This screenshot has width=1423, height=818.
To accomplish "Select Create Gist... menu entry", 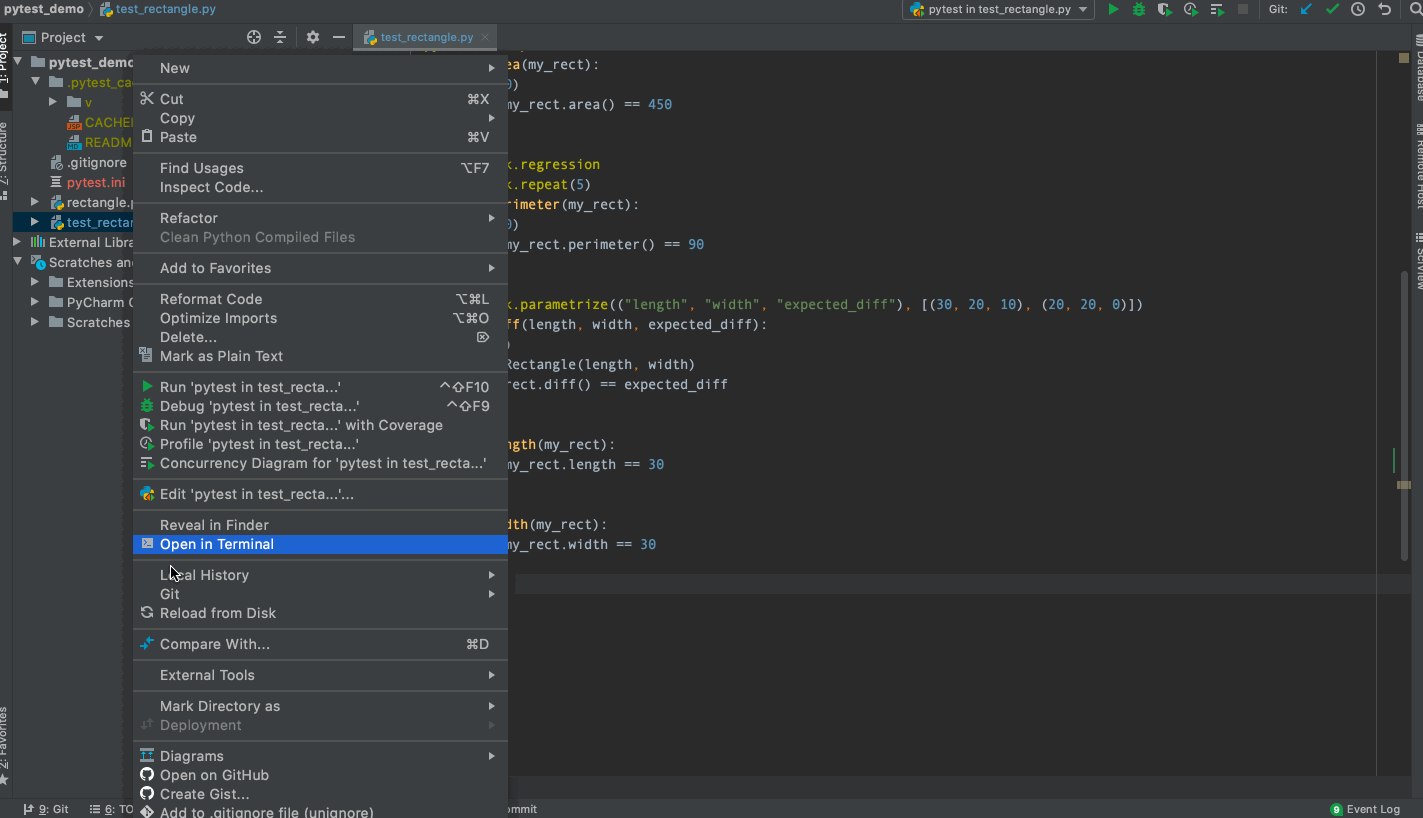I will [x=320, y=794].
